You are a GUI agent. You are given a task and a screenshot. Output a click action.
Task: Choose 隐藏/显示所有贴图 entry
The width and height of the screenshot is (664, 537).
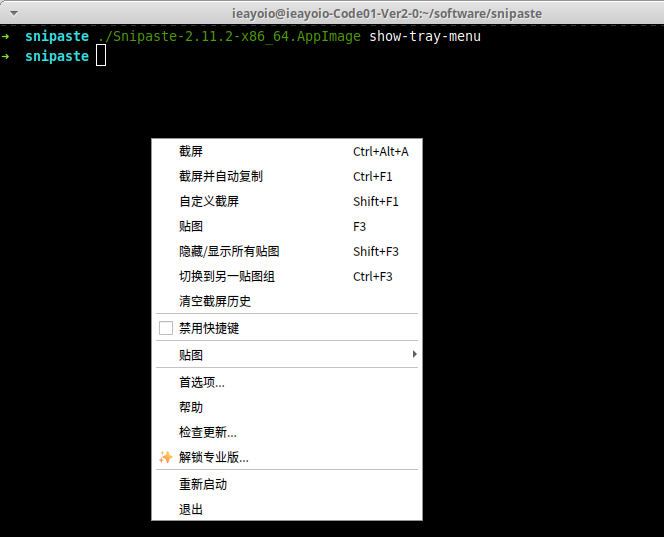pyautogui.click(x=287, y=251)
